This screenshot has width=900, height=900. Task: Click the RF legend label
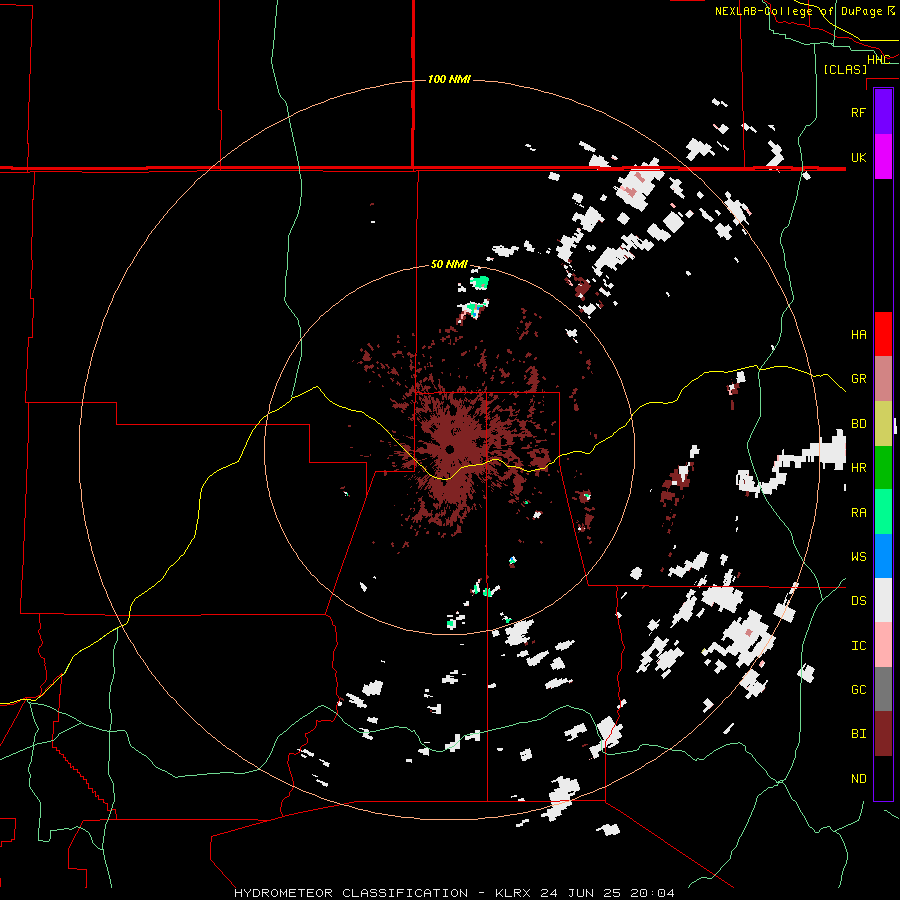(859, 112)
